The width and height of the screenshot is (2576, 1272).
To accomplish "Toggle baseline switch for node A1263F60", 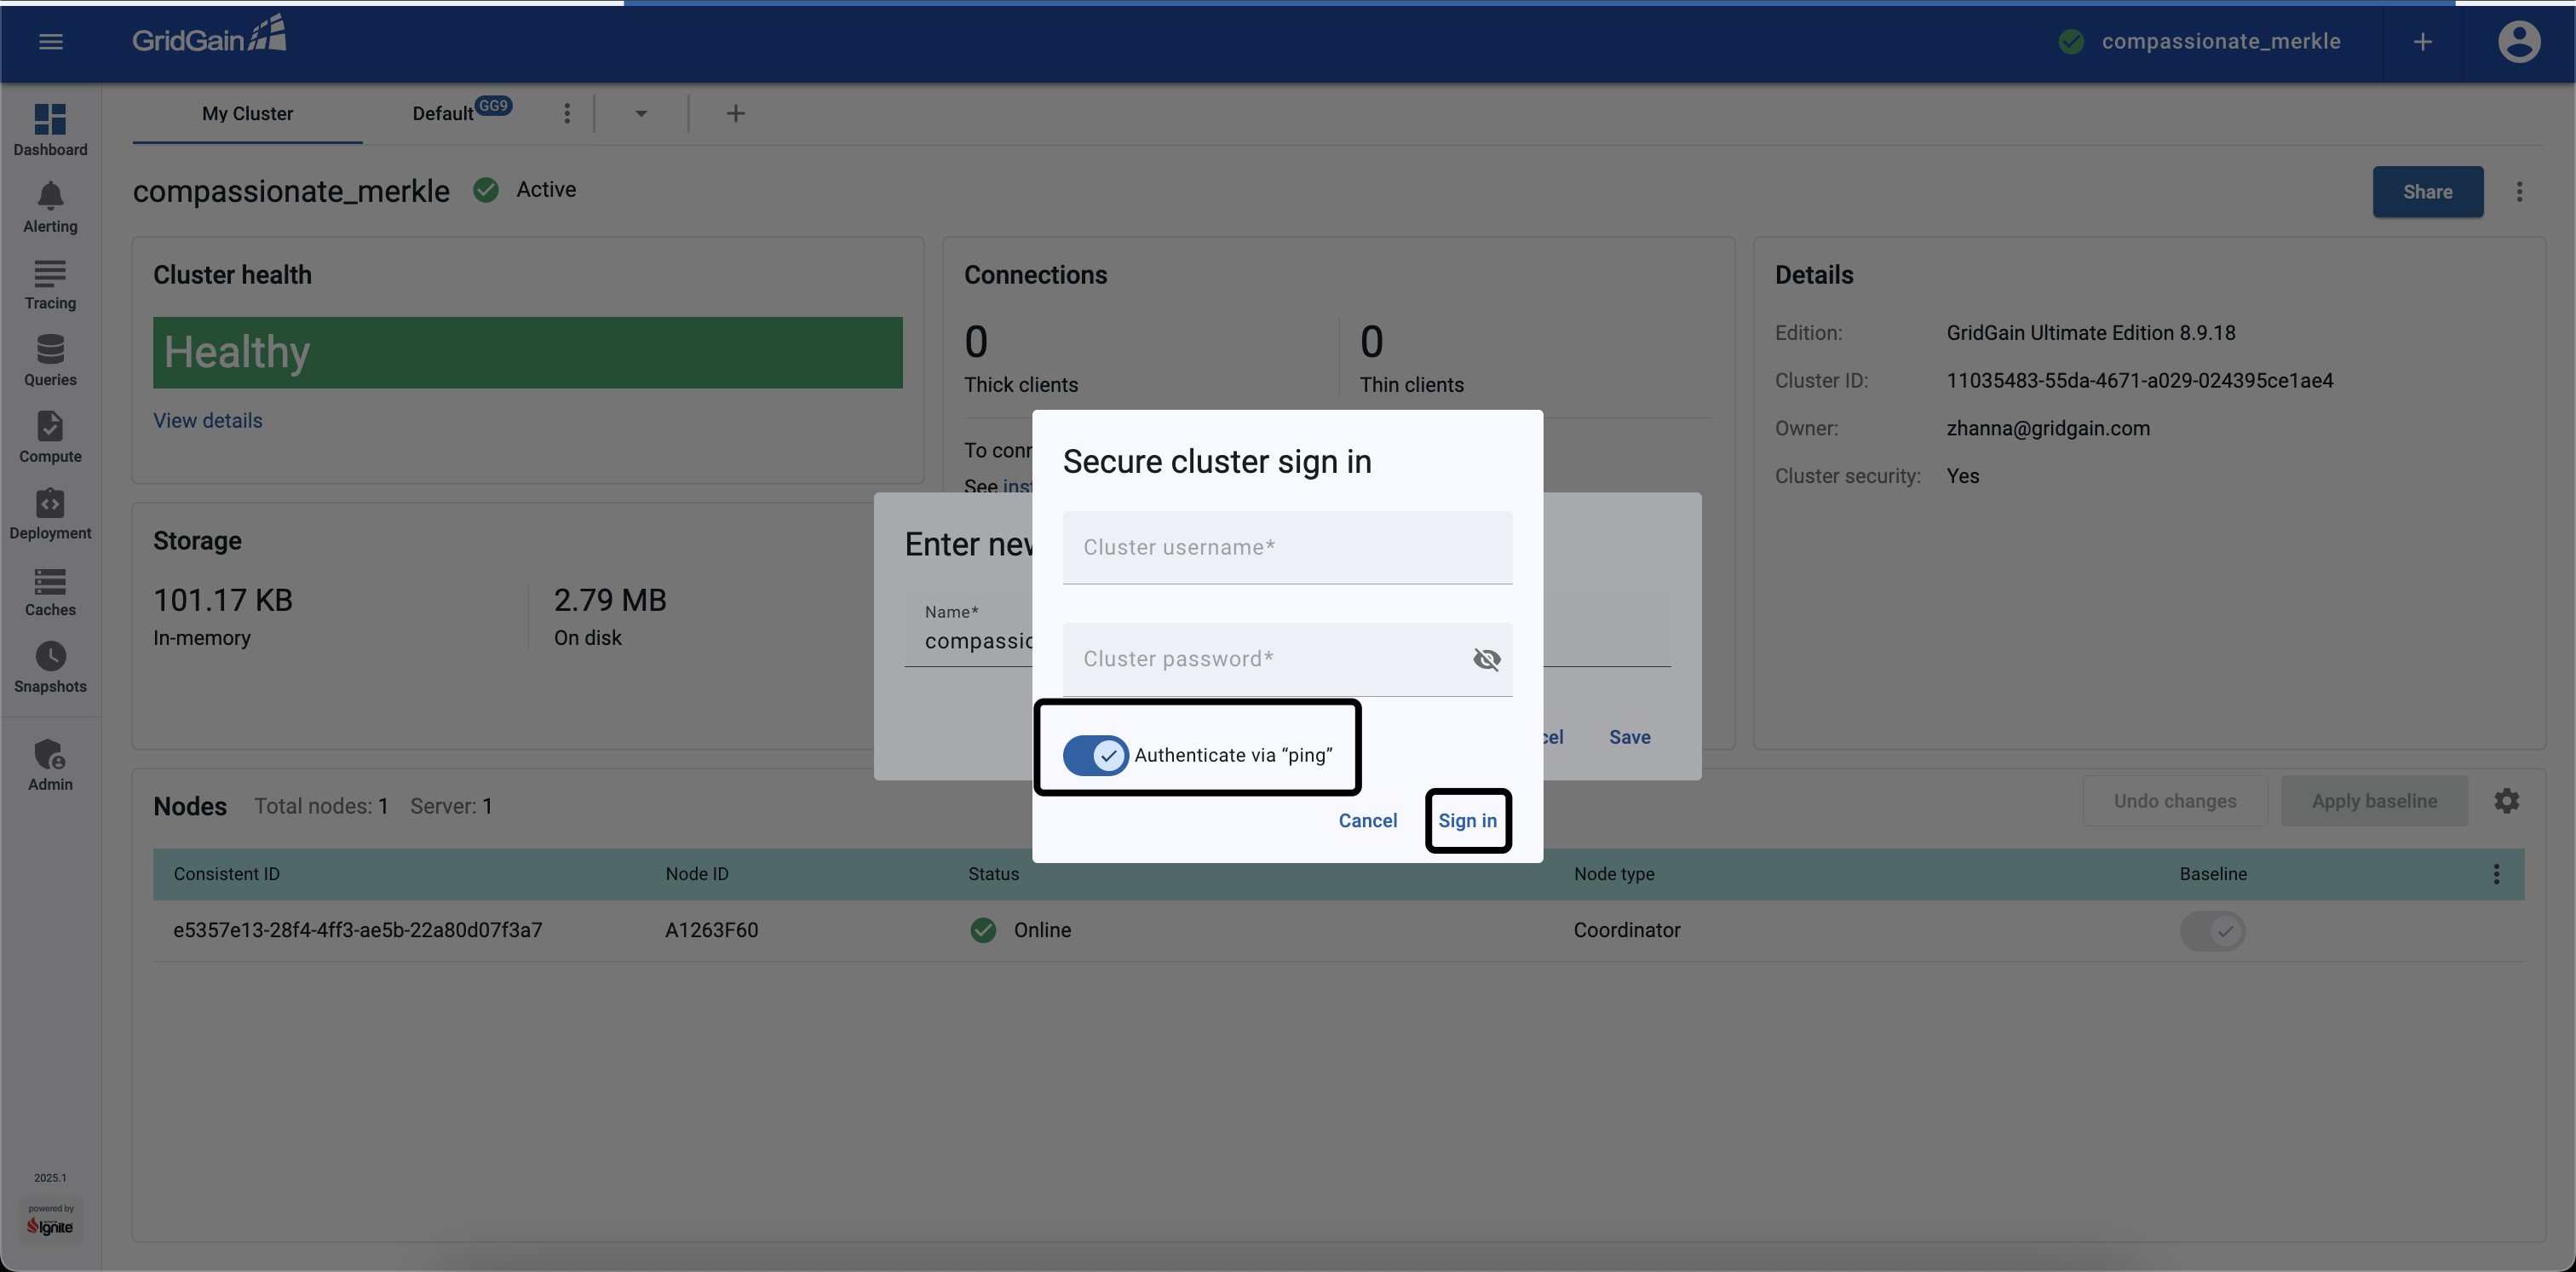I will coord(2212,931).
